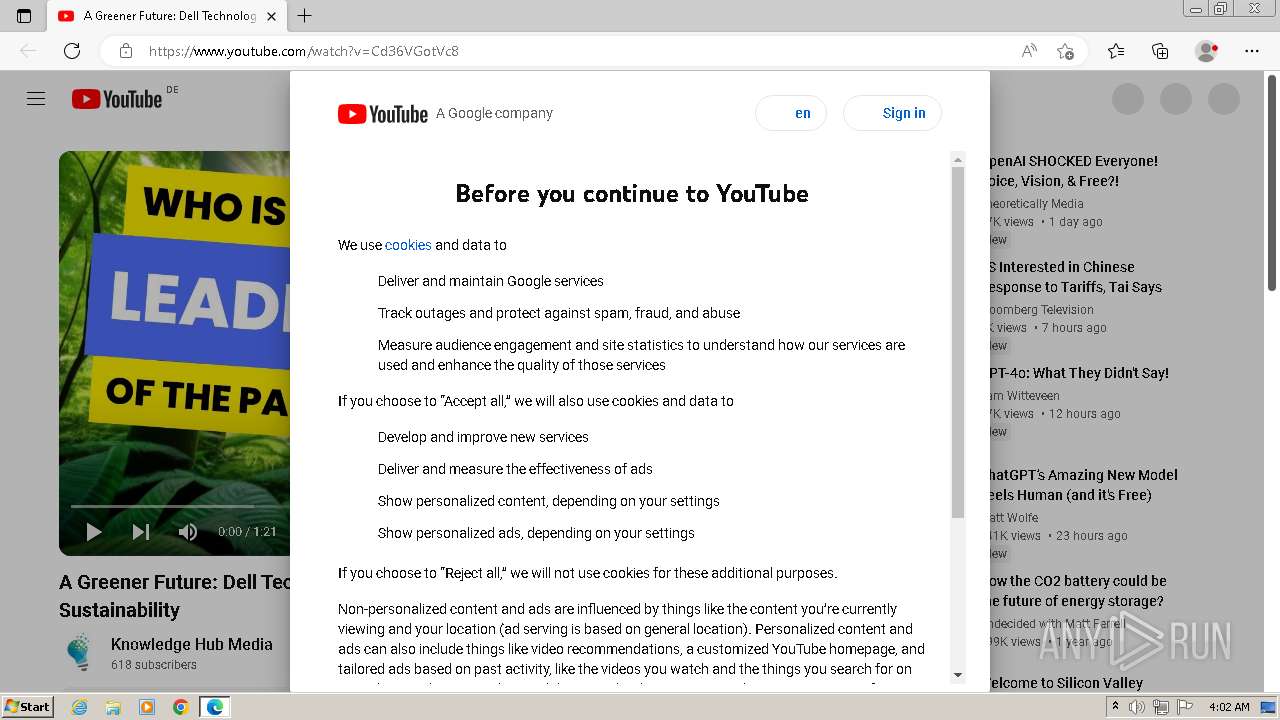This screenshot has height=720, width=1280.
Task: Open File Explorer from taskbar
Action: [113, 707]
